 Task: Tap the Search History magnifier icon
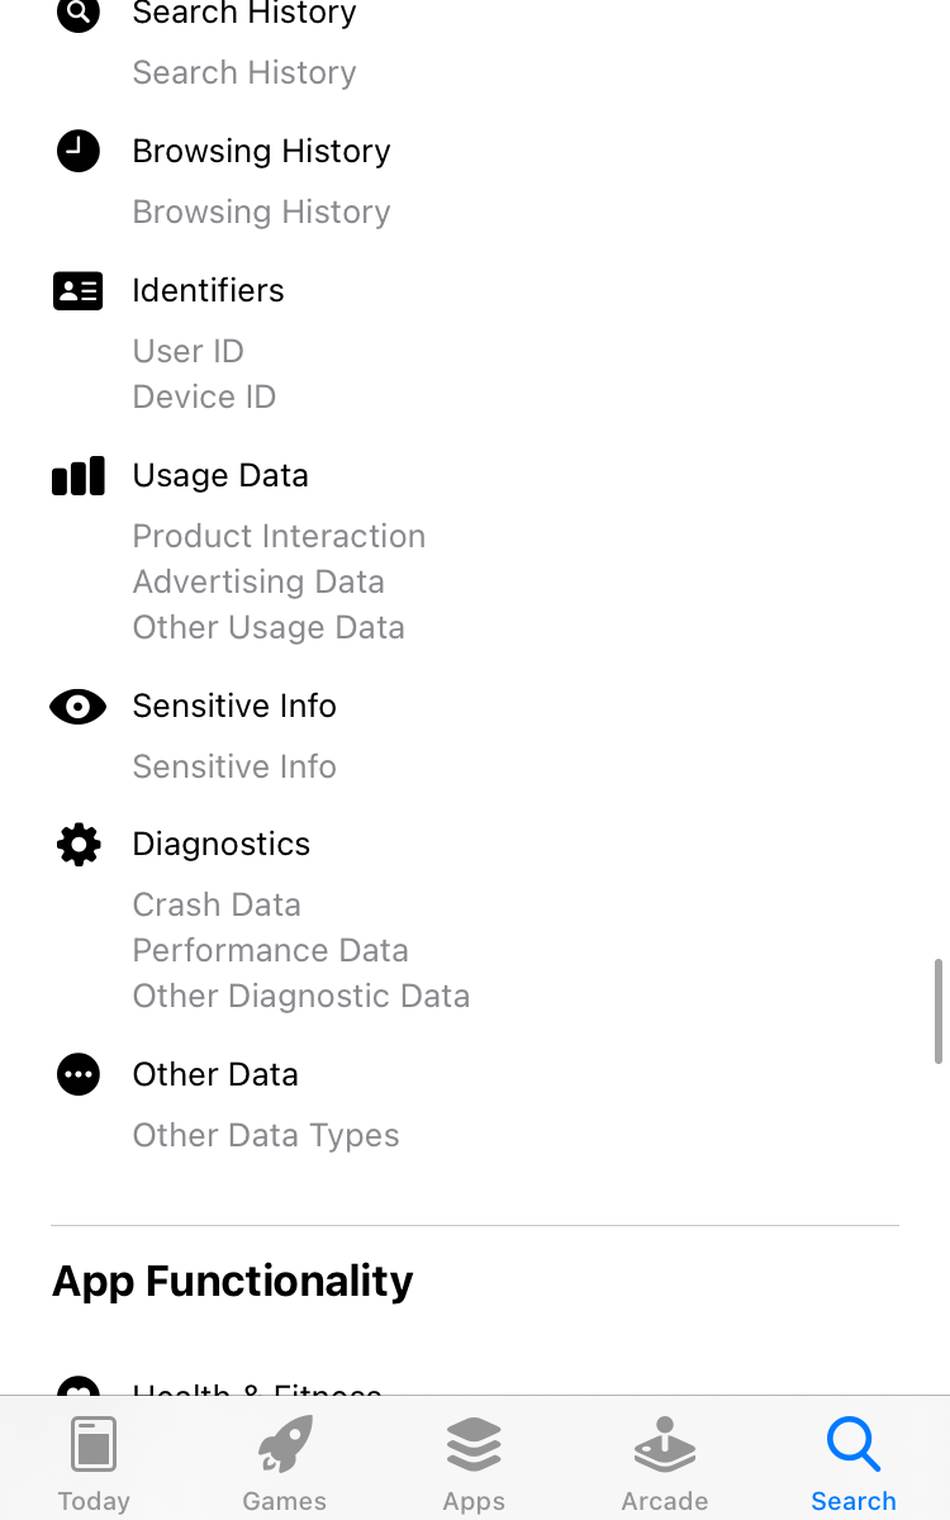tap(78, 14)
